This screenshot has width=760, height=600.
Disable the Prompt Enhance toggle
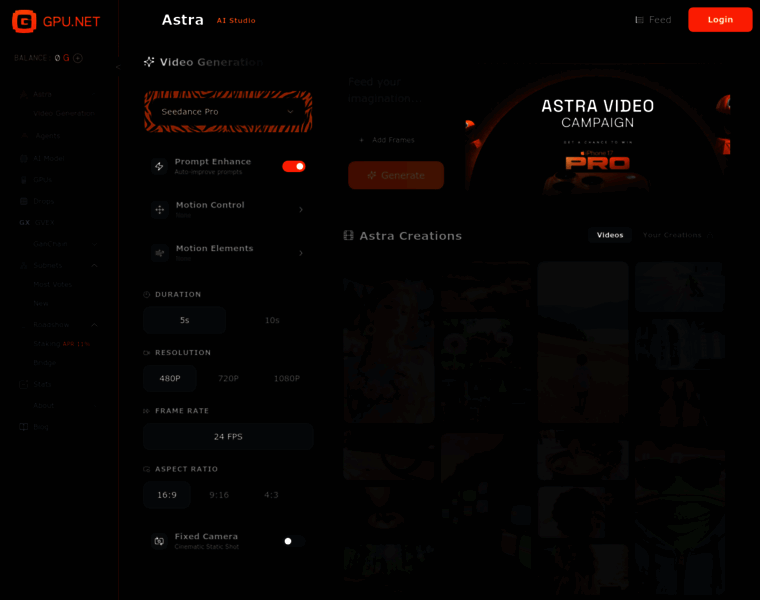[293, 166]
